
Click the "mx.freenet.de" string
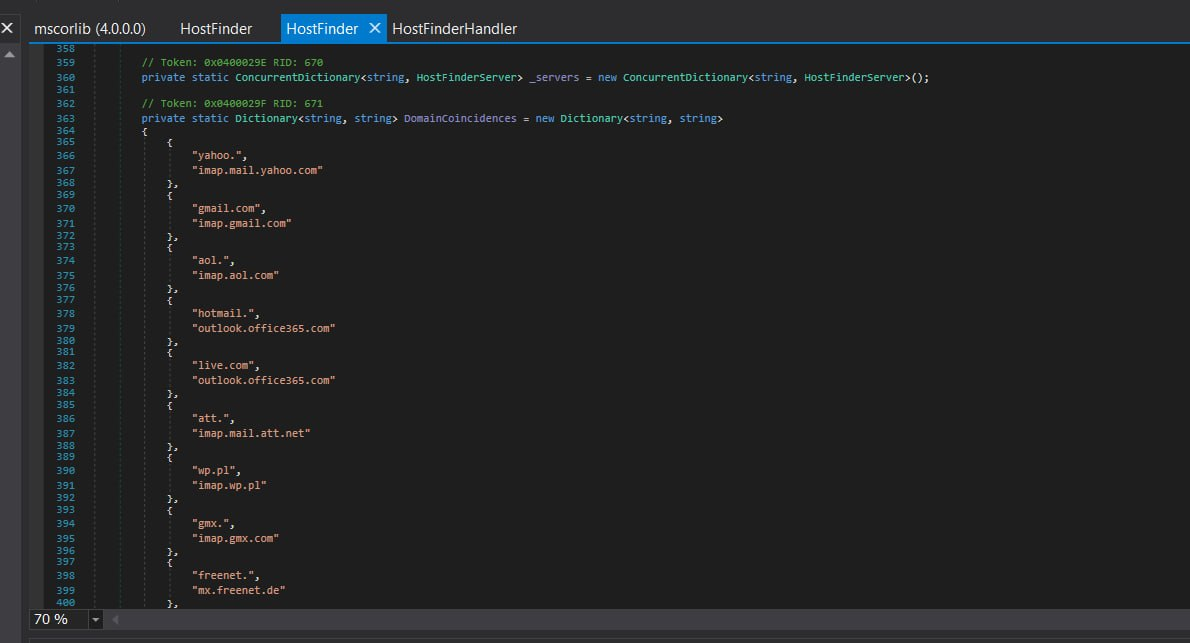[238, 591]
